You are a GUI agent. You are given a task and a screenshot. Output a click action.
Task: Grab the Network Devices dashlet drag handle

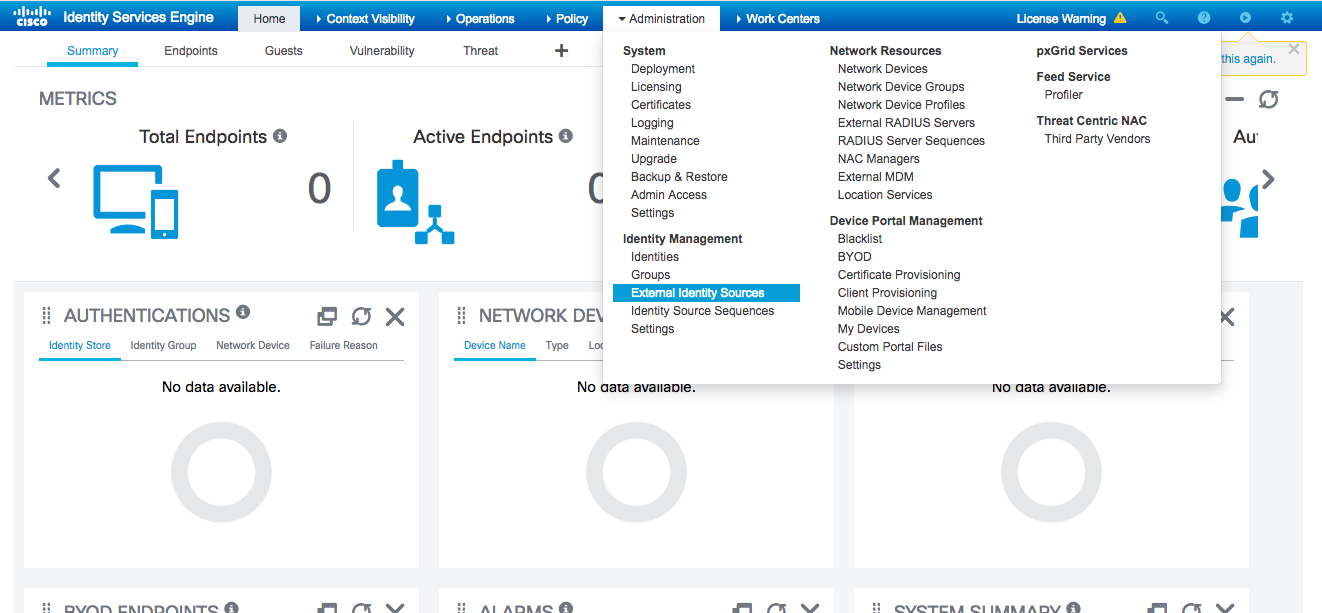[461, 316]
